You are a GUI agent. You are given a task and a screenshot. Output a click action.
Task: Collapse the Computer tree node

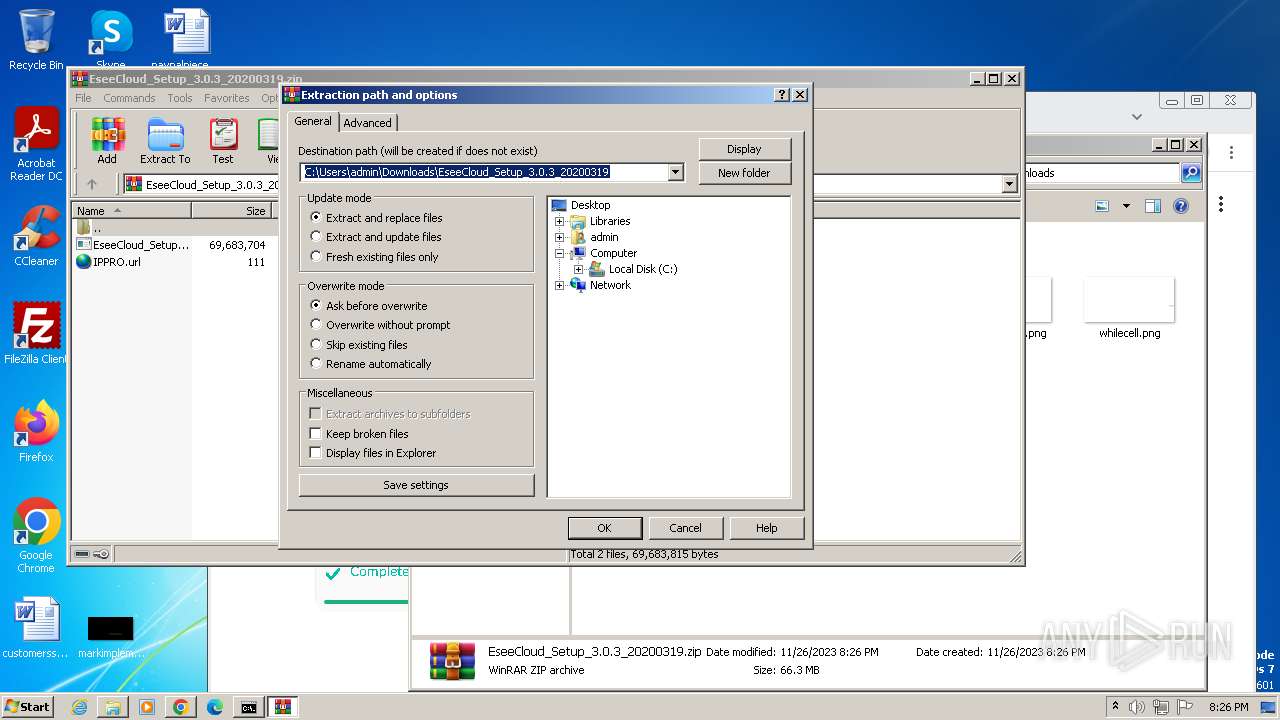pyautogui.click(x=560, y=253)
